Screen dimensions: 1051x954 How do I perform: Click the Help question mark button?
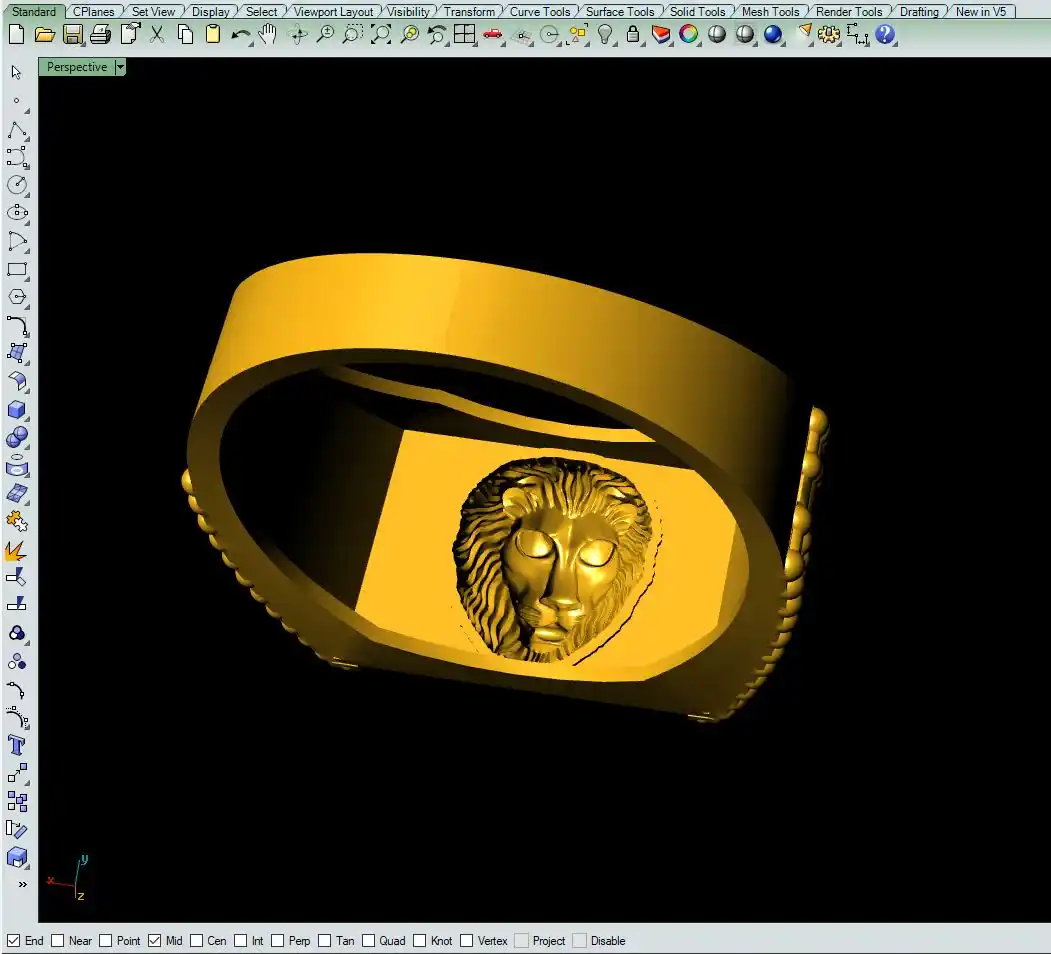[885, 35]
